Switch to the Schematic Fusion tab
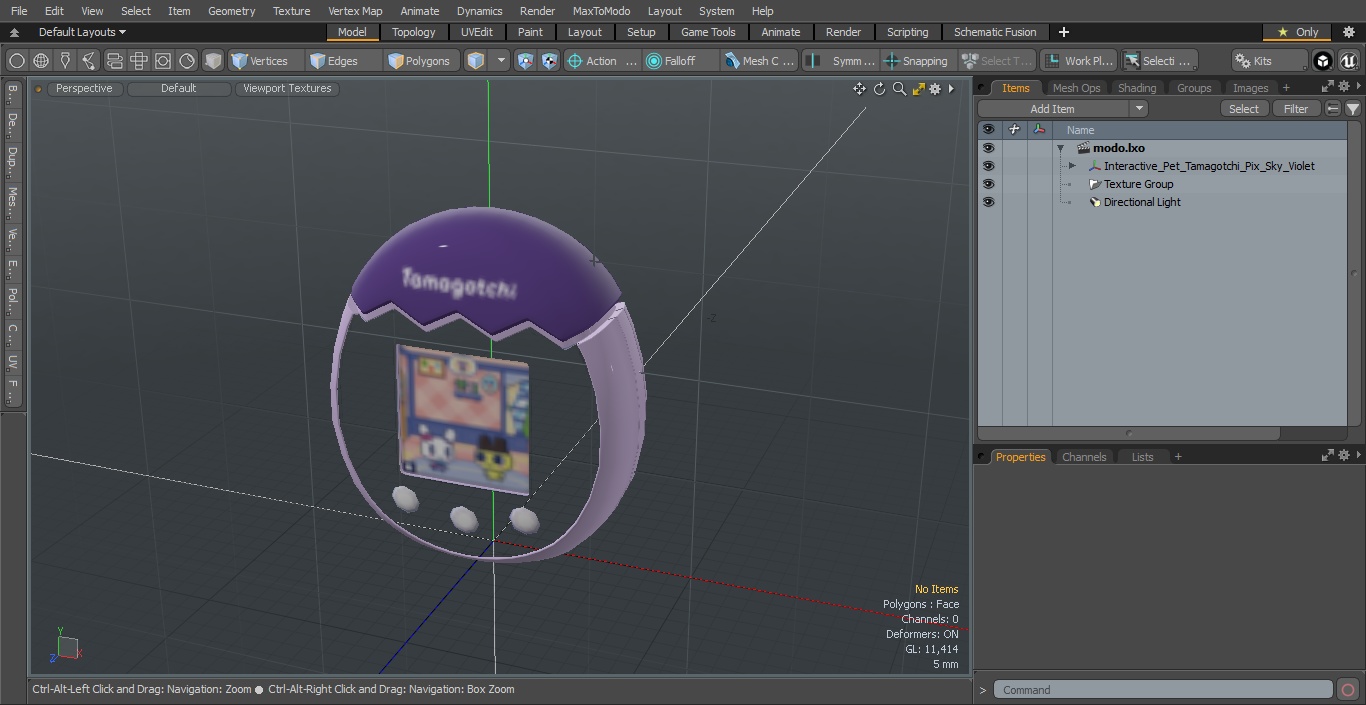The height and width of the screenshot is (705, 1366). [995, 32]
